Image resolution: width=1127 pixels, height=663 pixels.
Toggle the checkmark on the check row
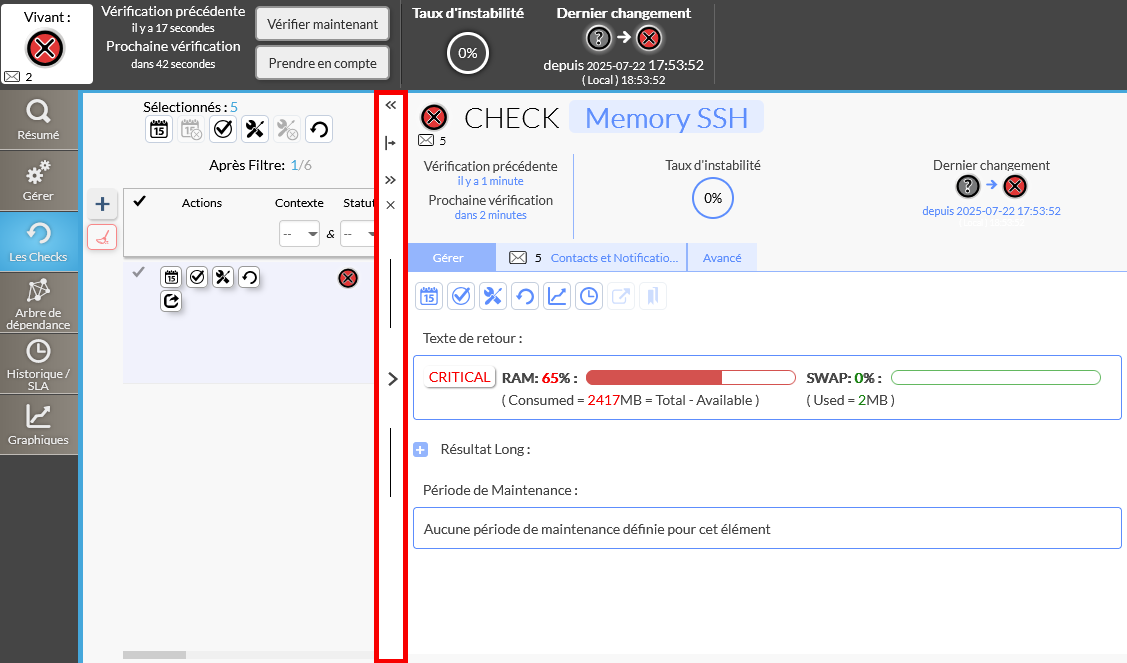[x=139, y=272]
